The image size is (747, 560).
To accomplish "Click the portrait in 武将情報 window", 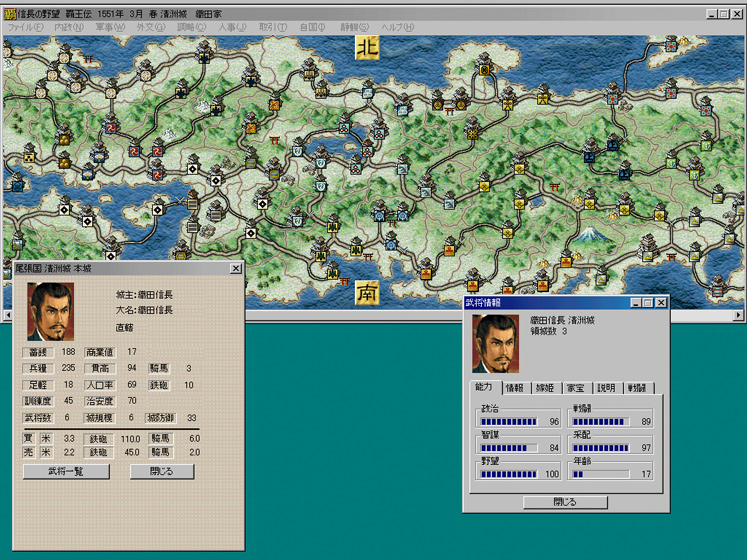I will point(495,344).
